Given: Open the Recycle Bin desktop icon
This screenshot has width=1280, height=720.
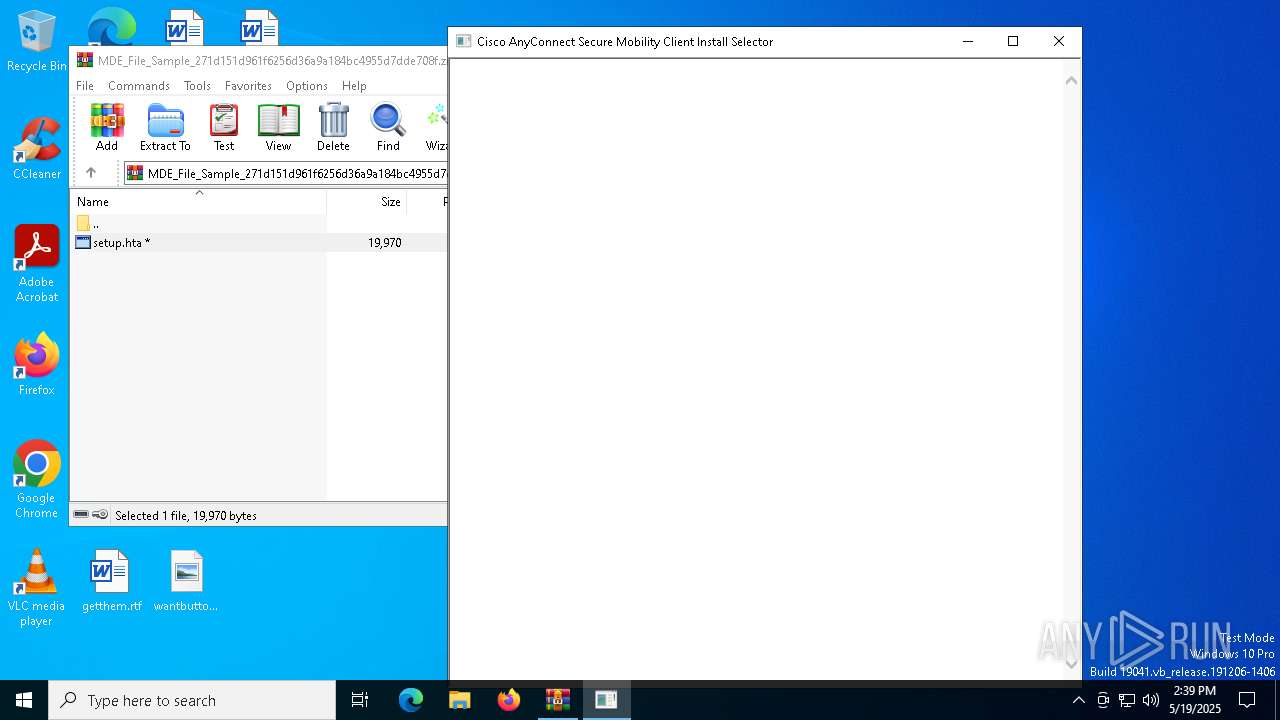Looking at the screenshot, I should (37, 41).
